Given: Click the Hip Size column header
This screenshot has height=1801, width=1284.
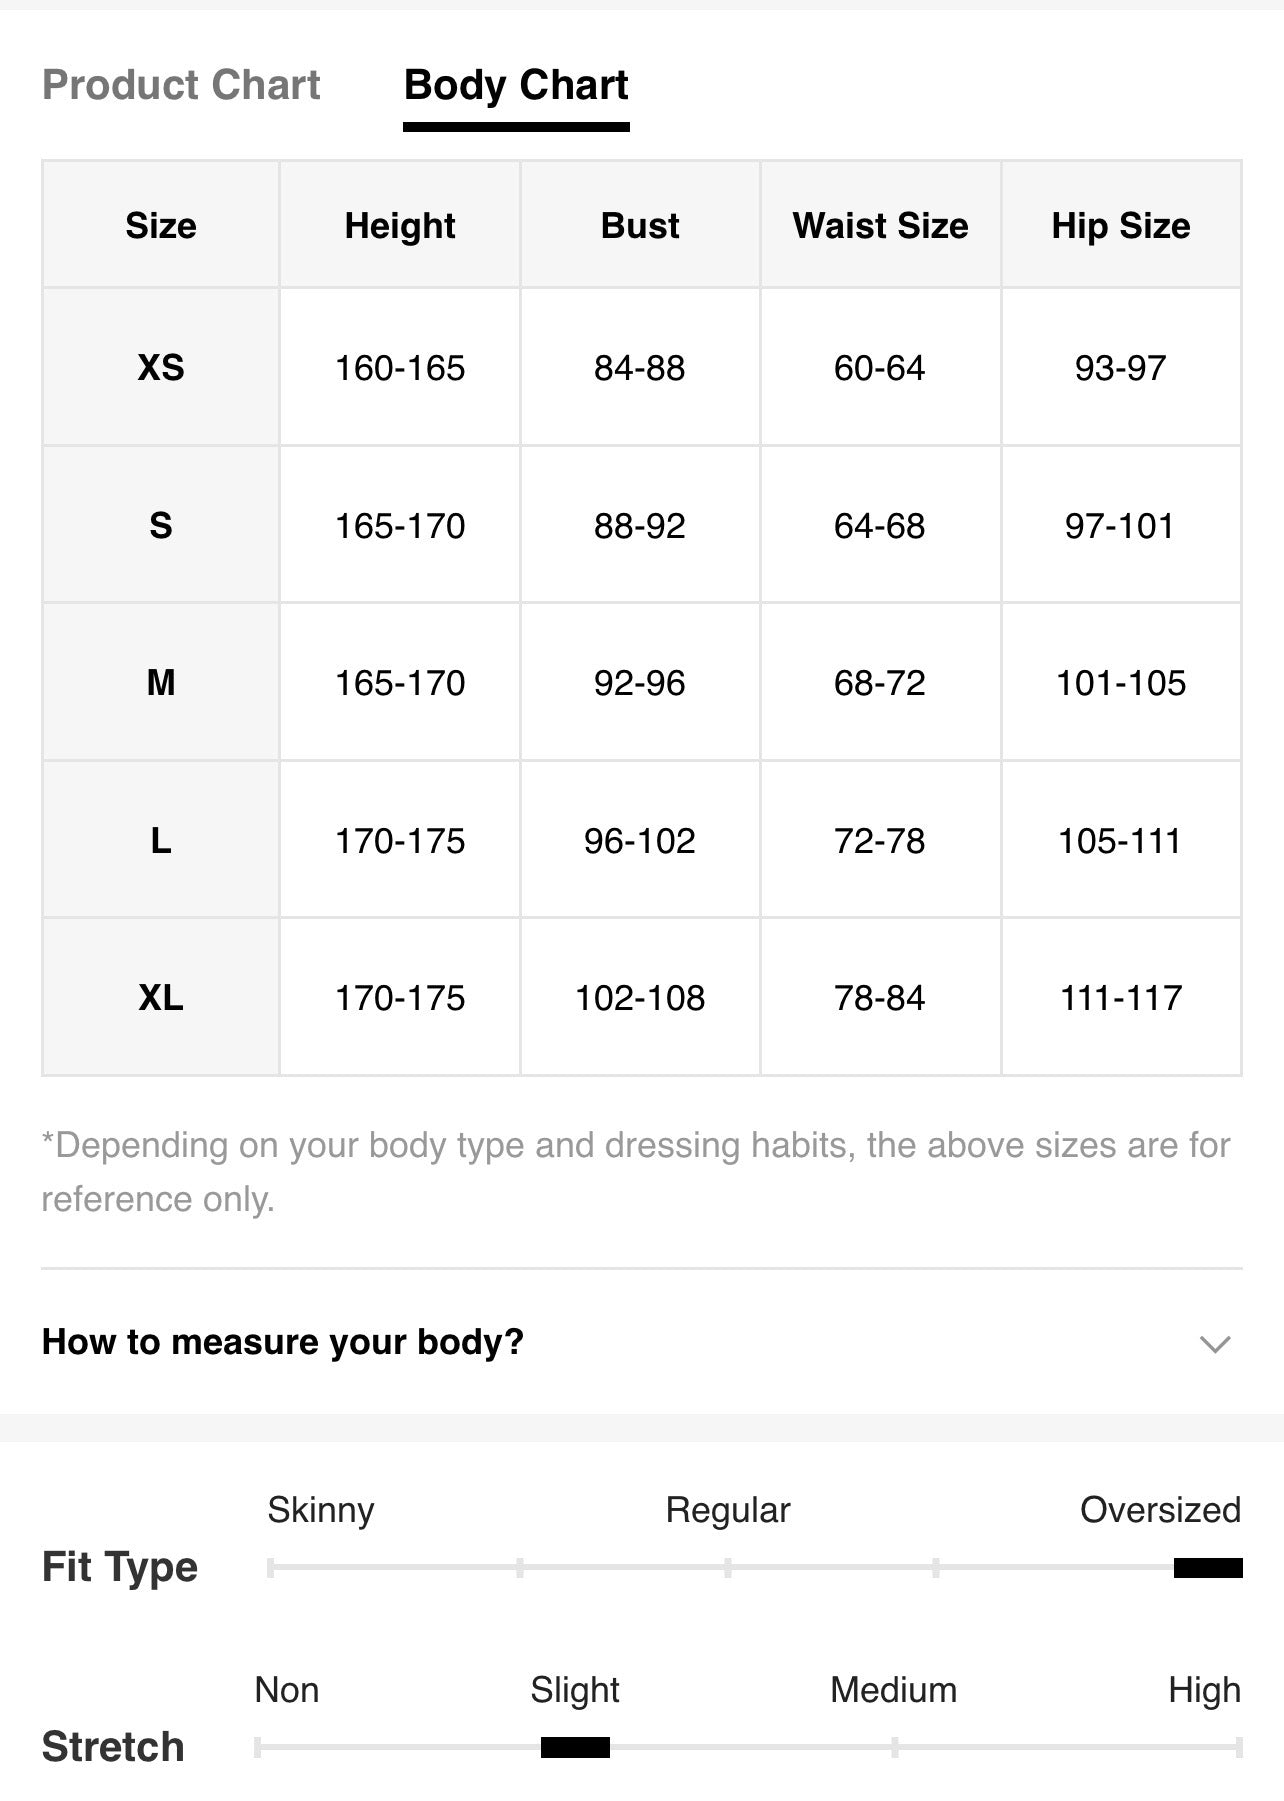Looking at the screenshot, I should pos(1121,225).
